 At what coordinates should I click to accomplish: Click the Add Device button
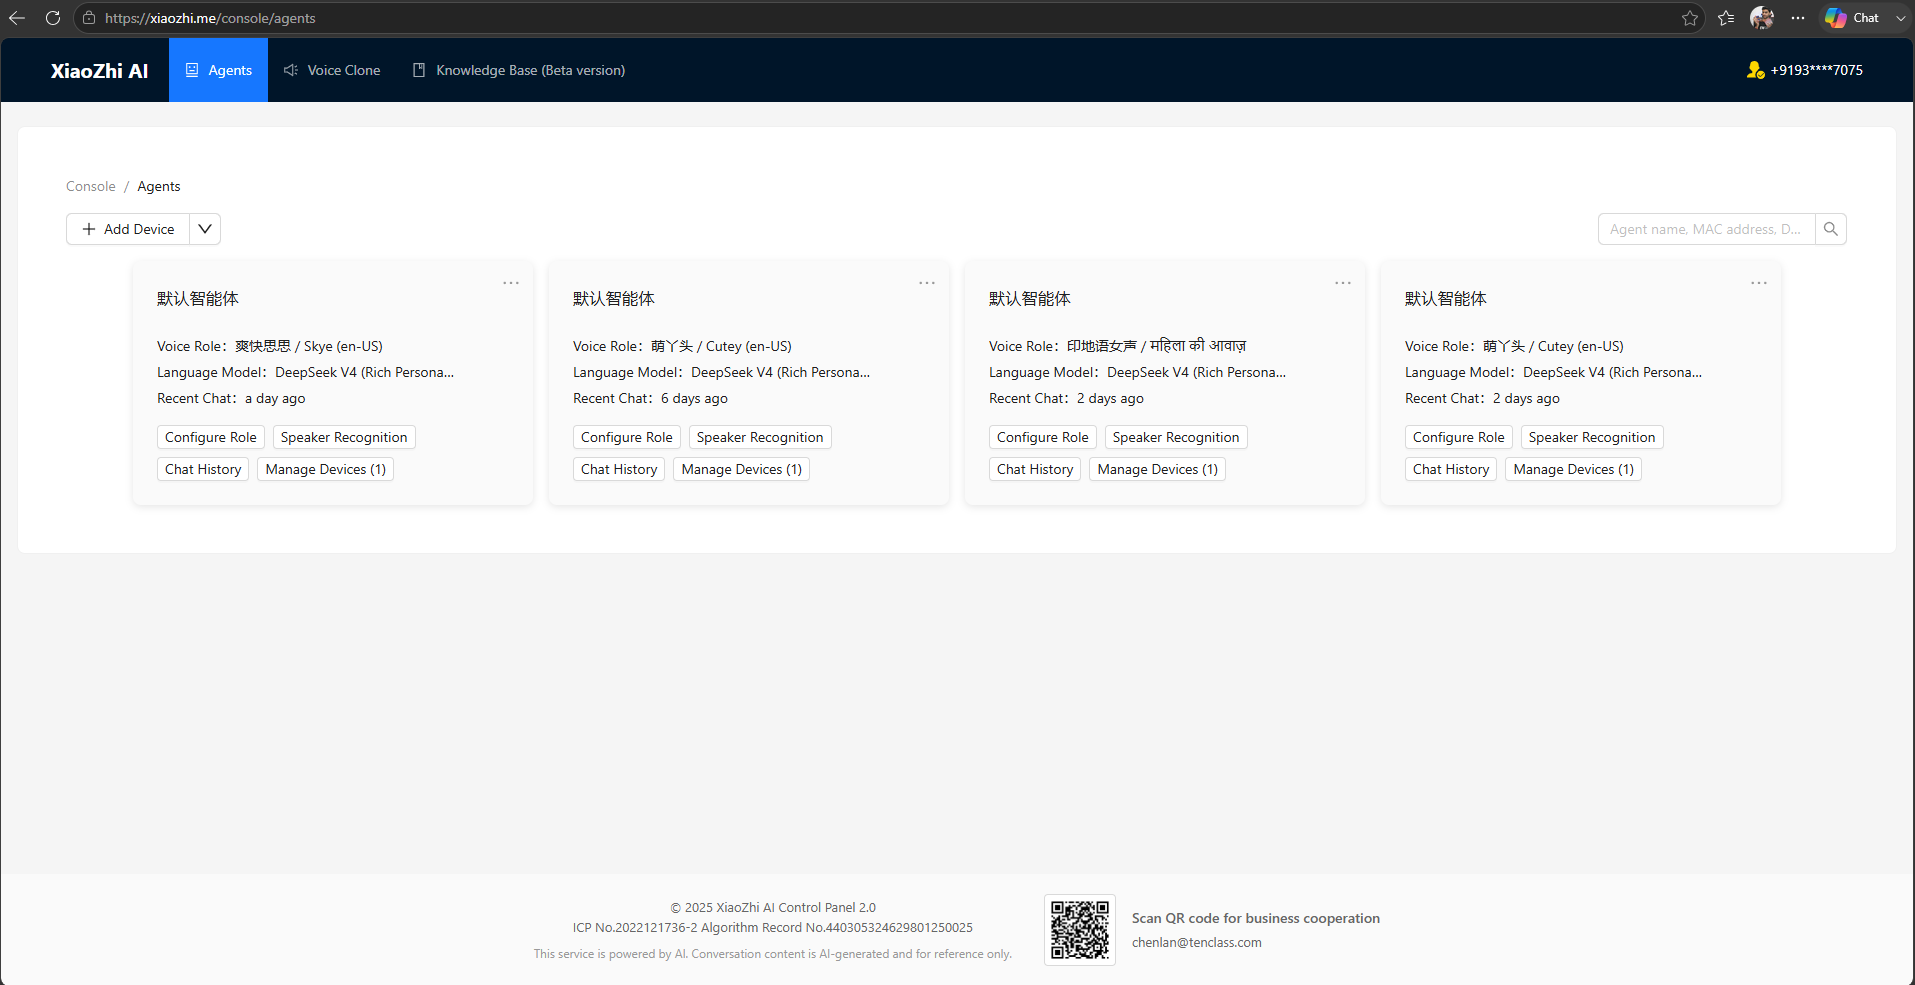click(x=128, y=229)
